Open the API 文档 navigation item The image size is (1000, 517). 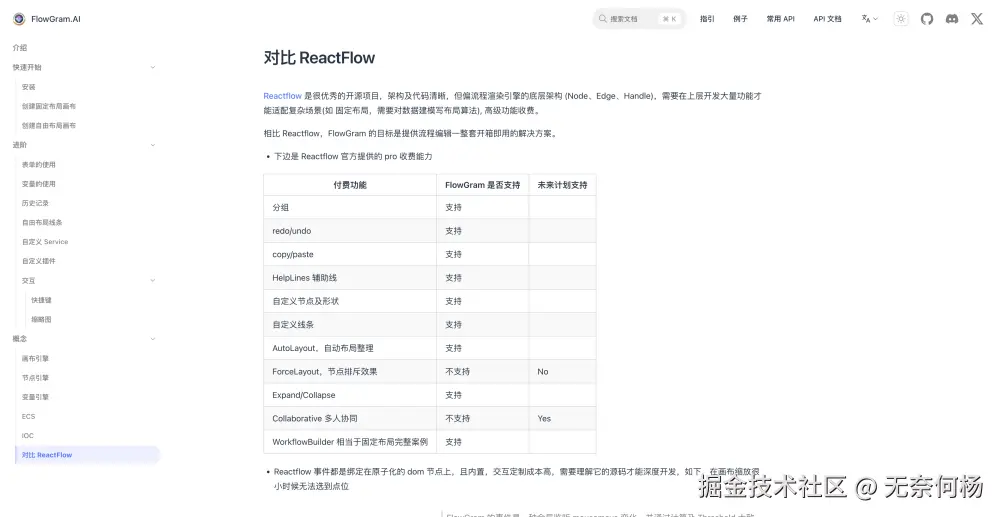pos(827,19)
